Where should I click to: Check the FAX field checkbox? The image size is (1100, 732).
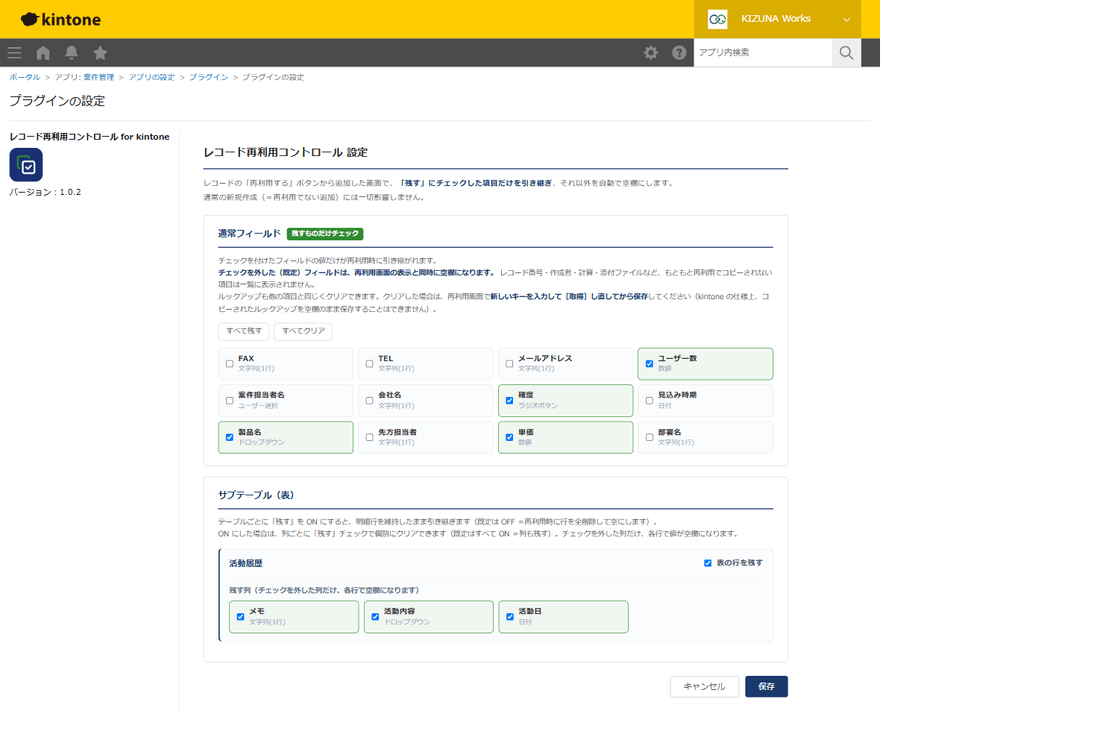(229, 364)
